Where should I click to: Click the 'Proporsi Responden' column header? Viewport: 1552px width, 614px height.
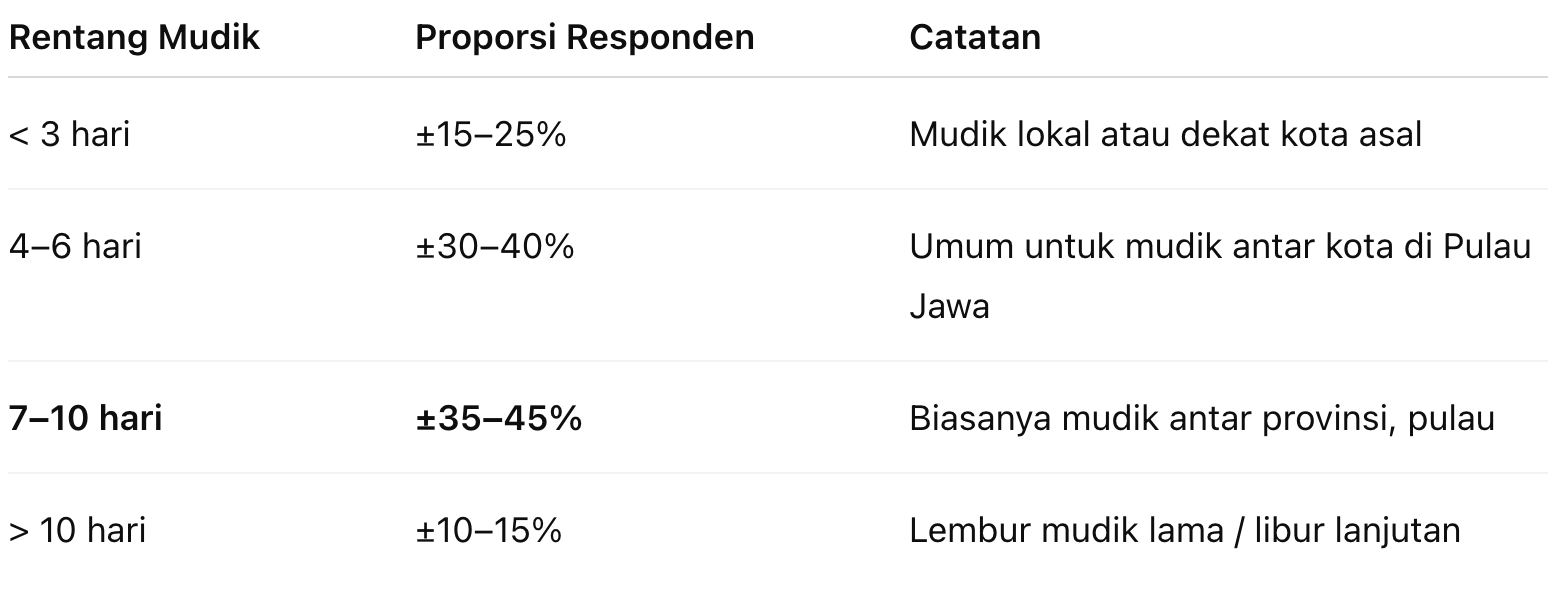[x=584, y=37]
